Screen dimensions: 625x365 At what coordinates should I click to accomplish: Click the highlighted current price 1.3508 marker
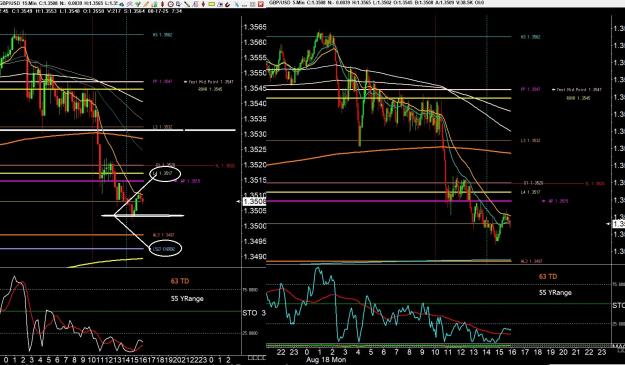point(254,202)
